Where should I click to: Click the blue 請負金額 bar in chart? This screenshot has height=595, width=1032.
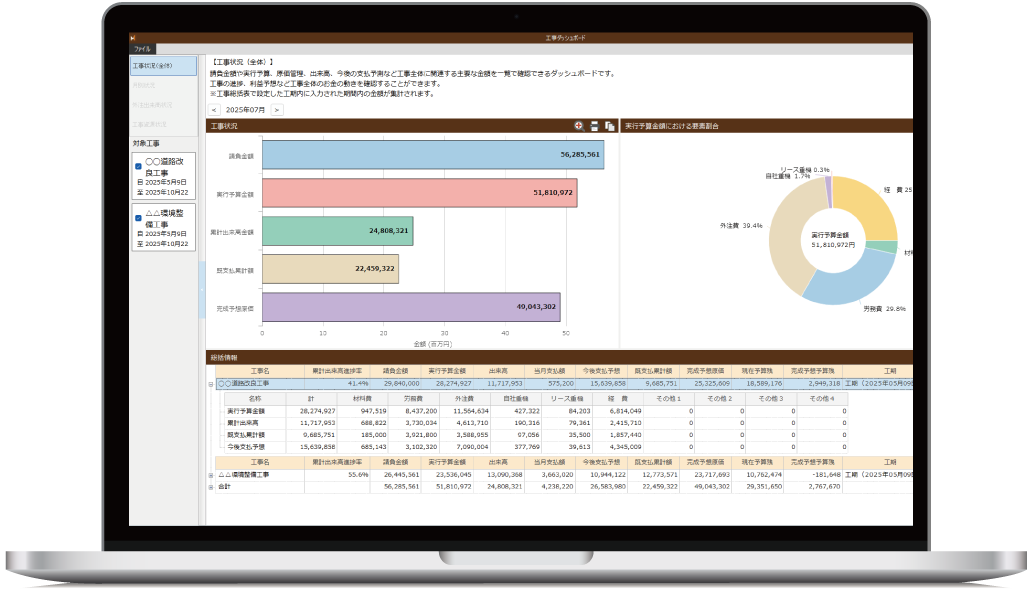(432, 155)
